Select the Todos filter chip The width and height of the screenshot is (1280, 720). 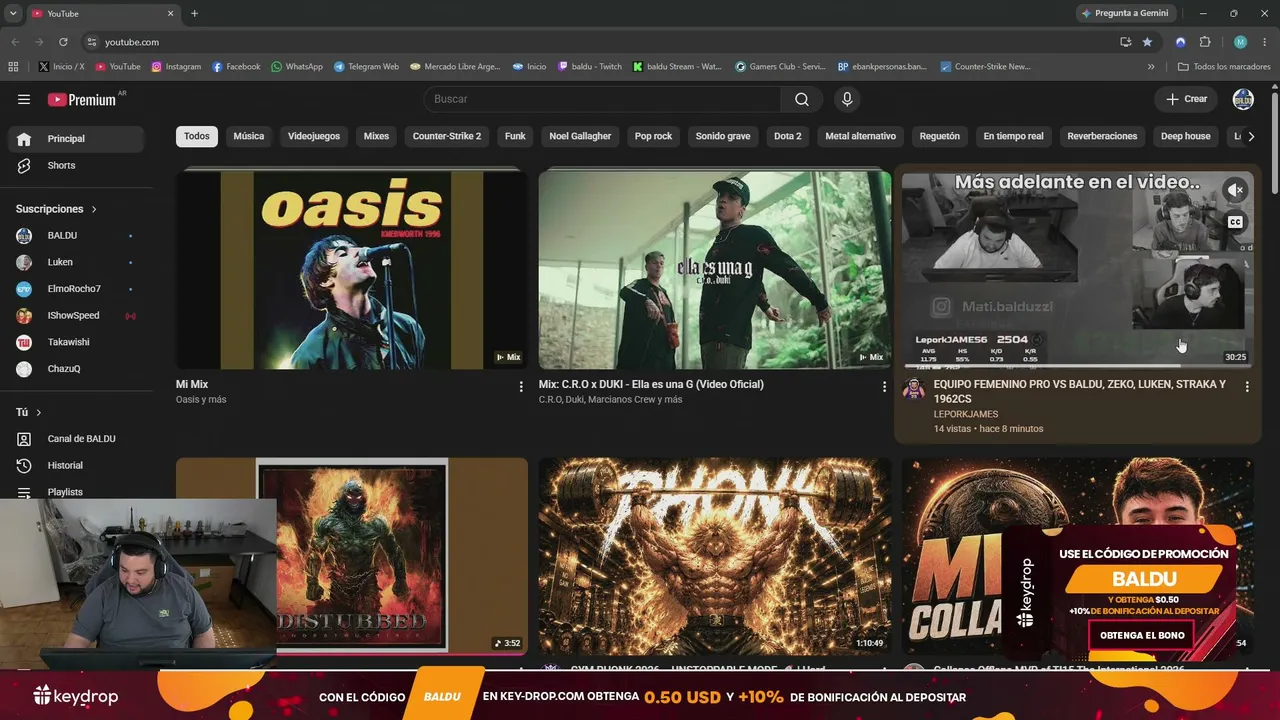click(x=197, y=136)
